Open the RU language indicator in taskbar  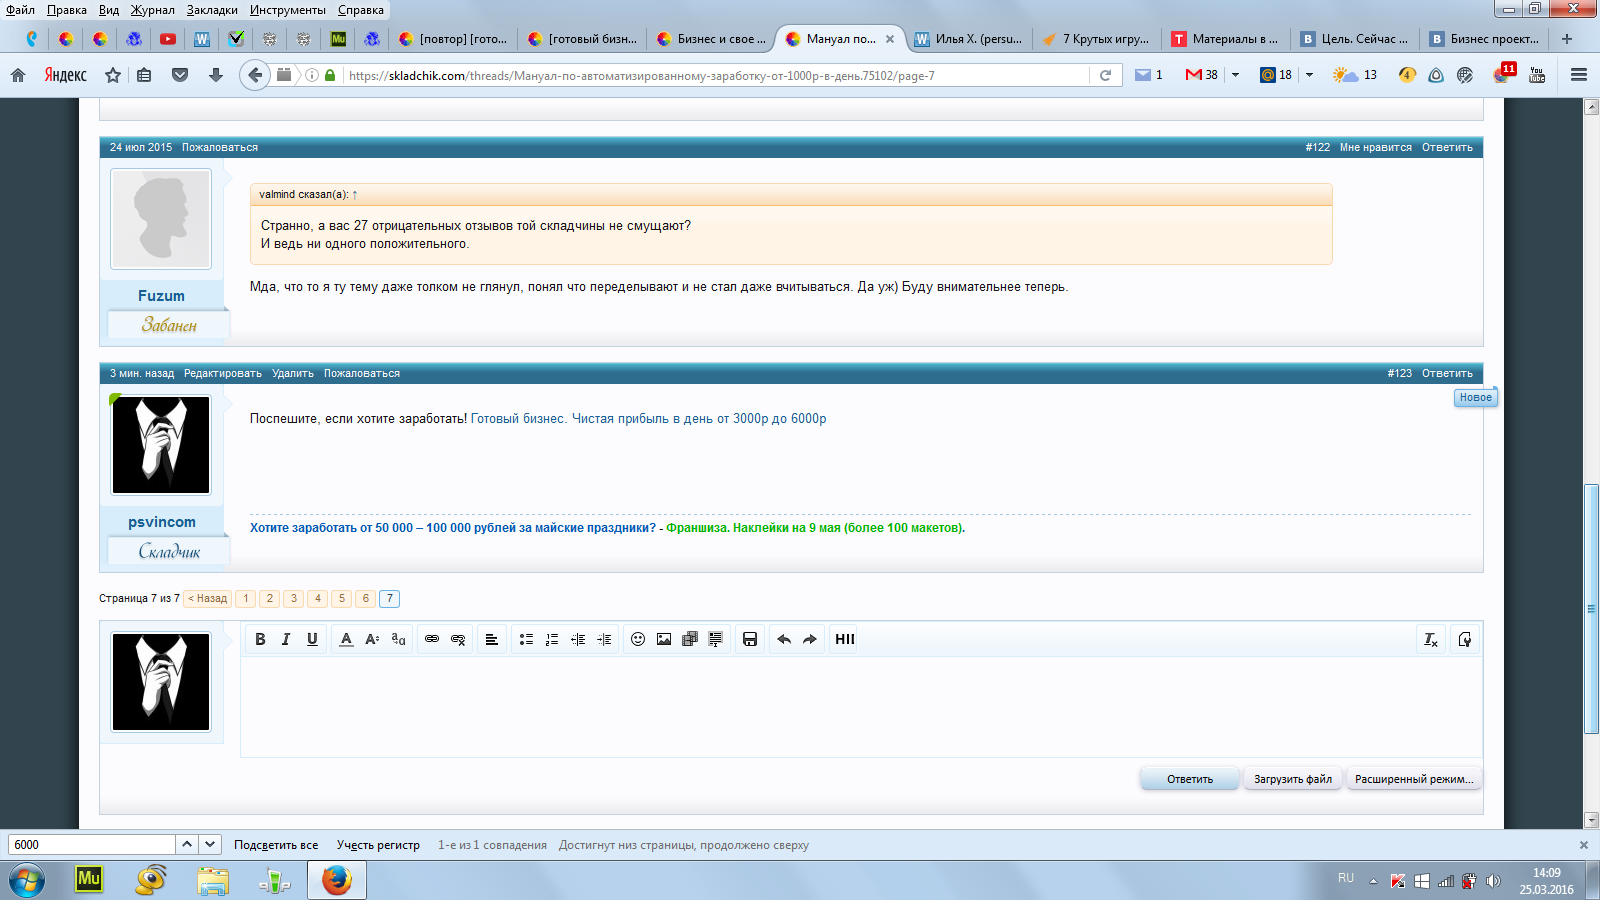click(x=1346, y=879)
